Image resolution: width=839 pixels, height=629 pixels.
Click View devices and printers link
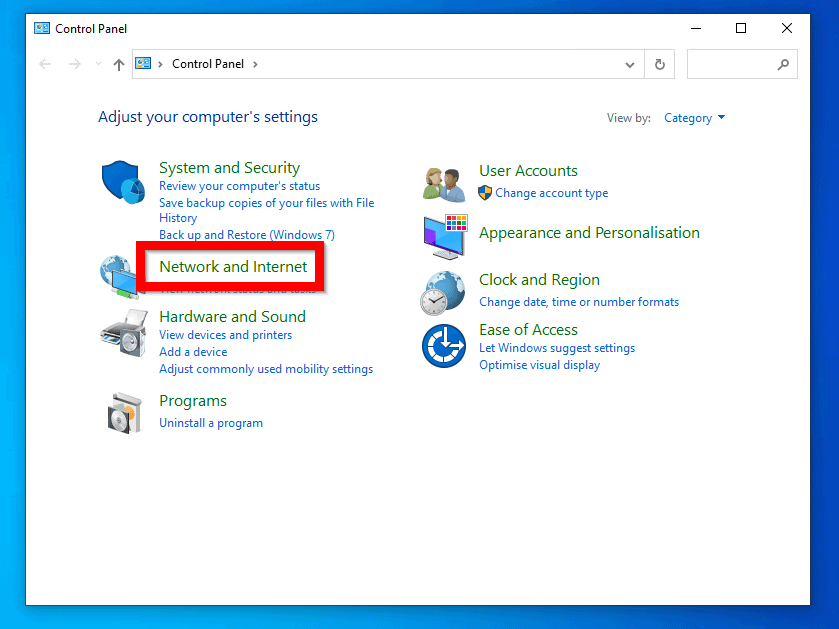(x=225, y=335)
